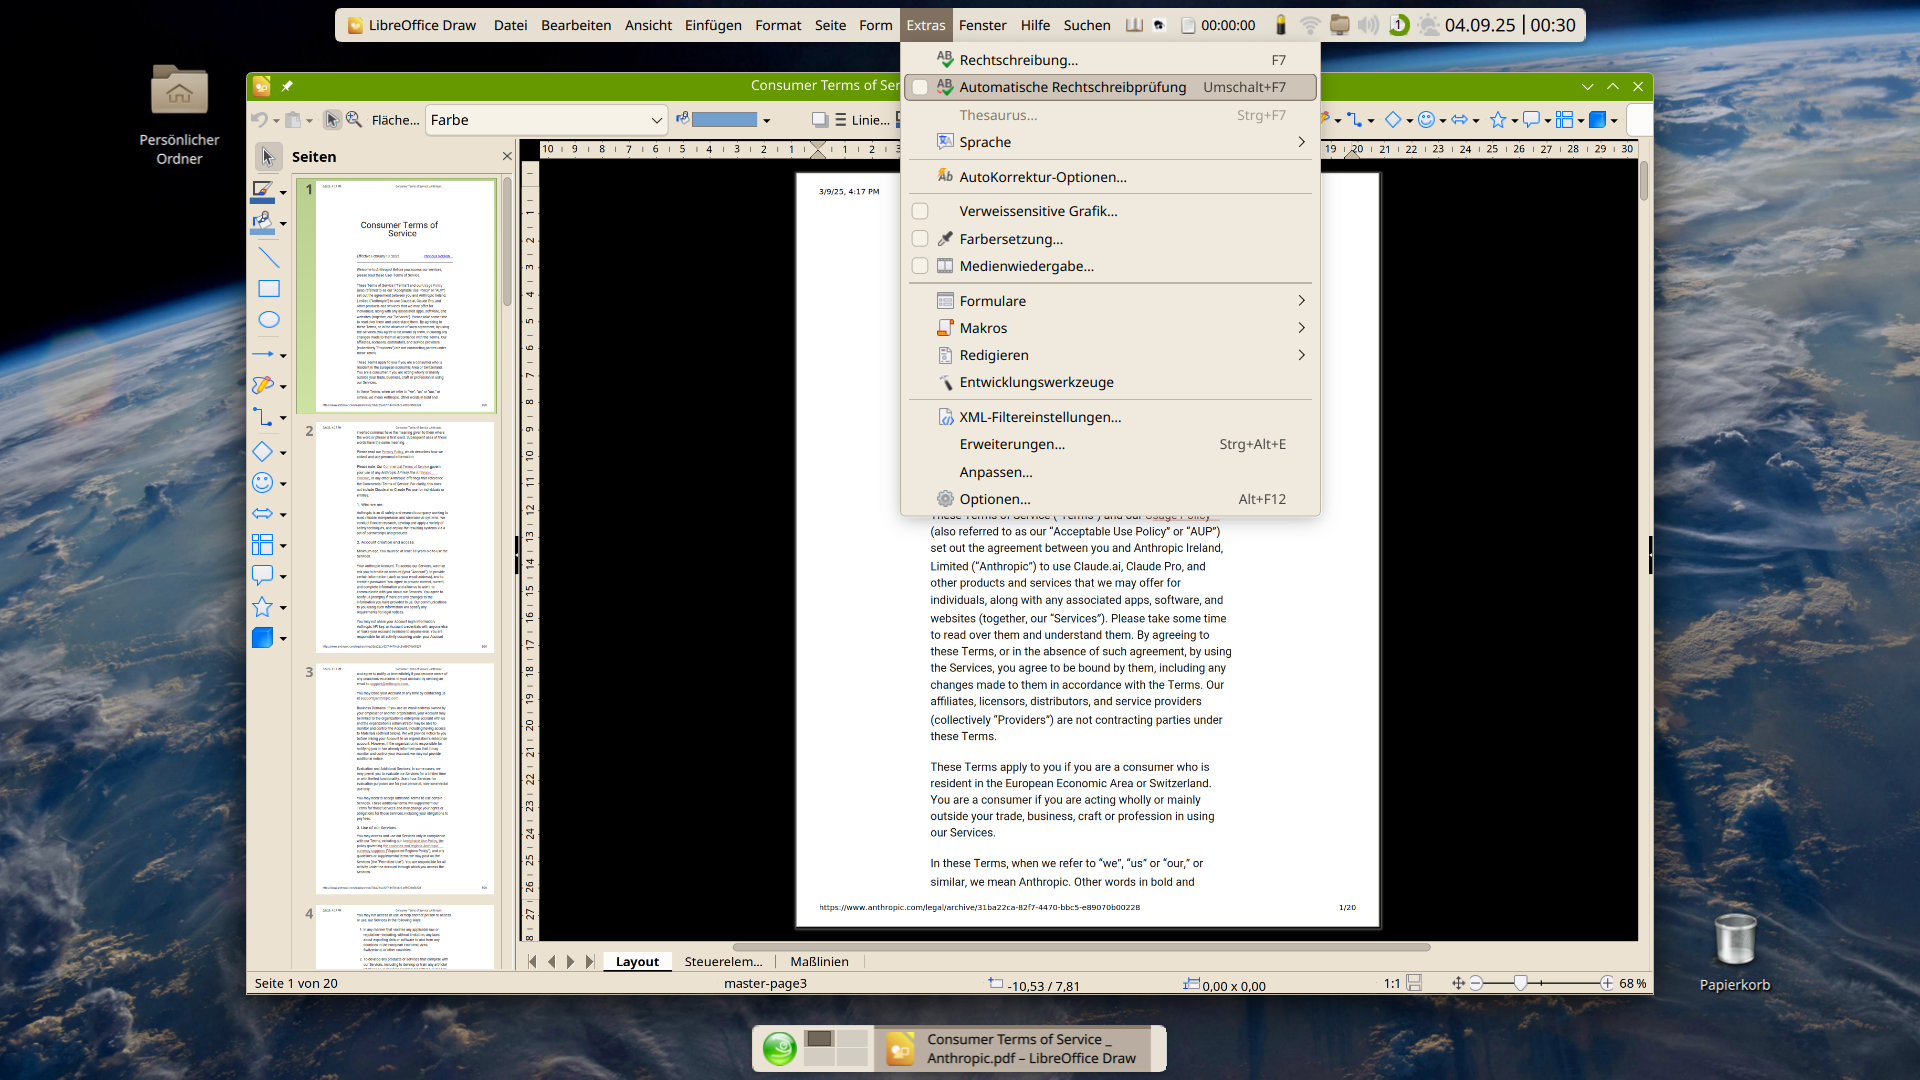Open the Optionen... menu entry
1920x1080 pixels.
(994, 499)
